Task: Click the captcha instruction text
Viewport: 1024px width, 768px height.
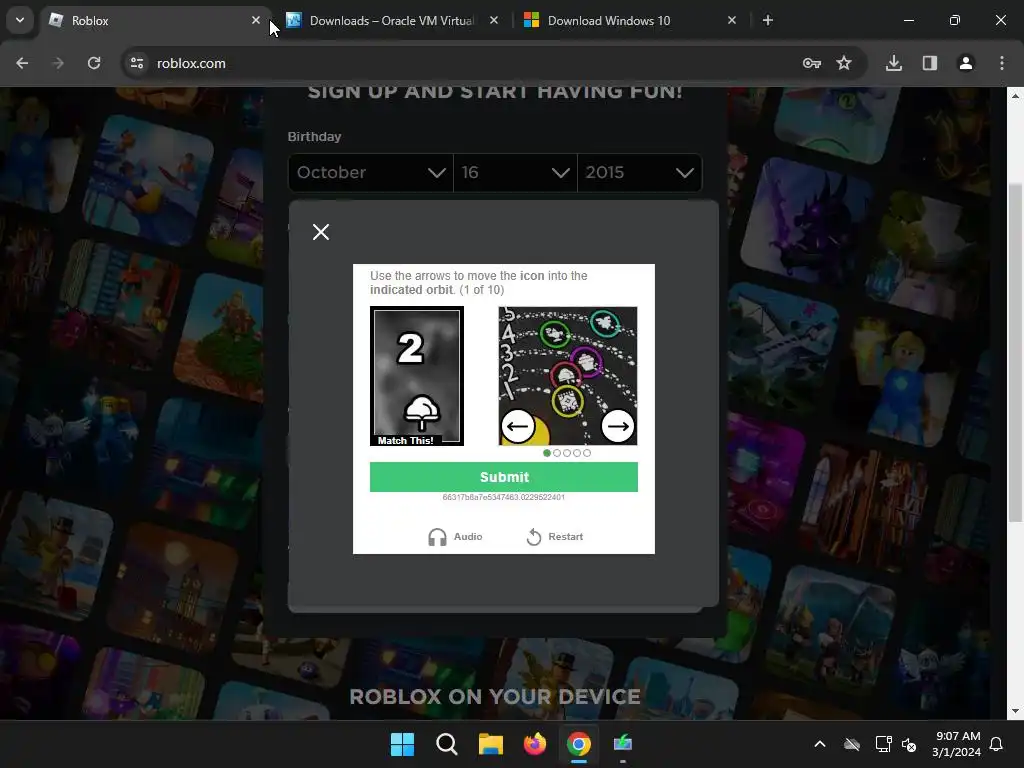Action: coord(479,283)
